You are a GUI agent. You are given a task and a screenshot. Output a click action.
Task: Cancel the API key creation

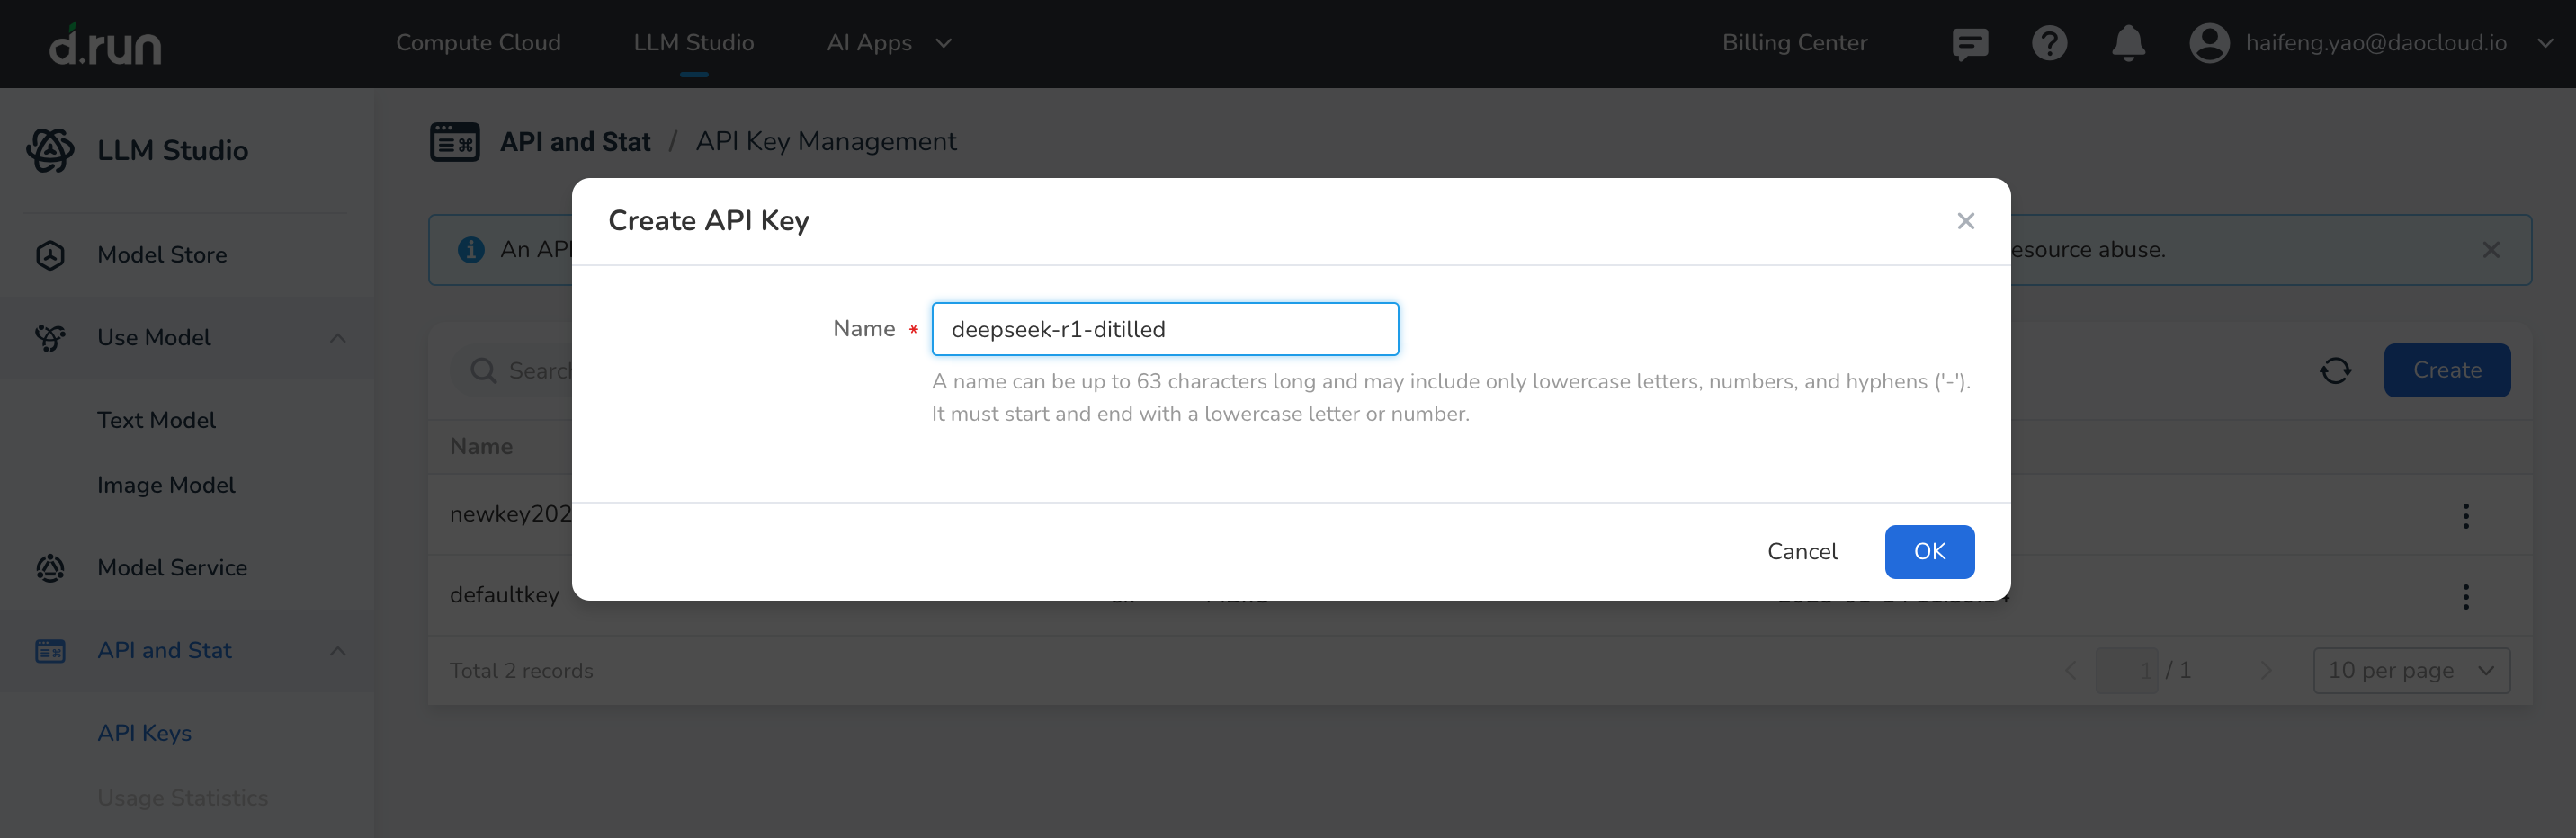click(1802, 552)
